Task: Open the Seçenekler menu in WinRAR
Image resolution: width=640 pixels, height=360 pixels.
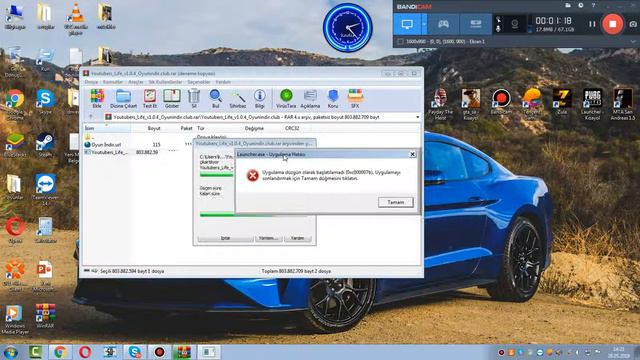Action: click(199, 82)
